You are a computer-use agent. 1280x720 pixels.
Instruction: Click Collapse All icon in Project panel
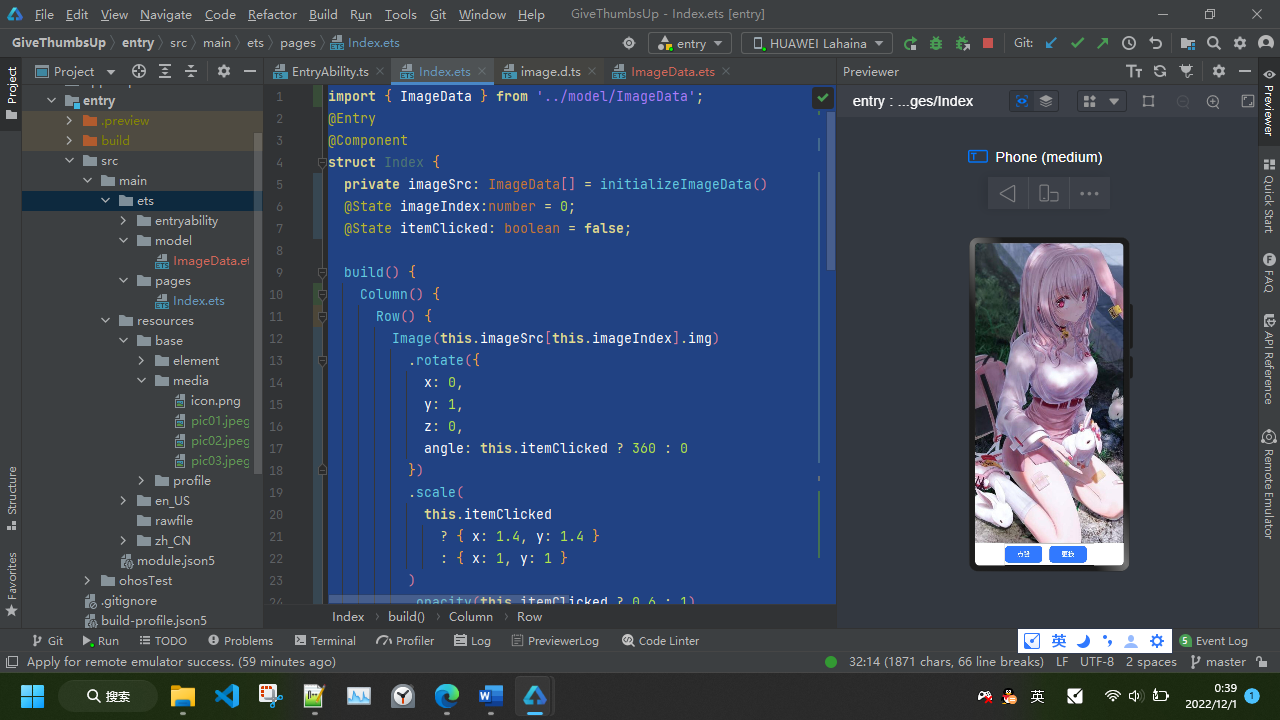coord(191,71)
